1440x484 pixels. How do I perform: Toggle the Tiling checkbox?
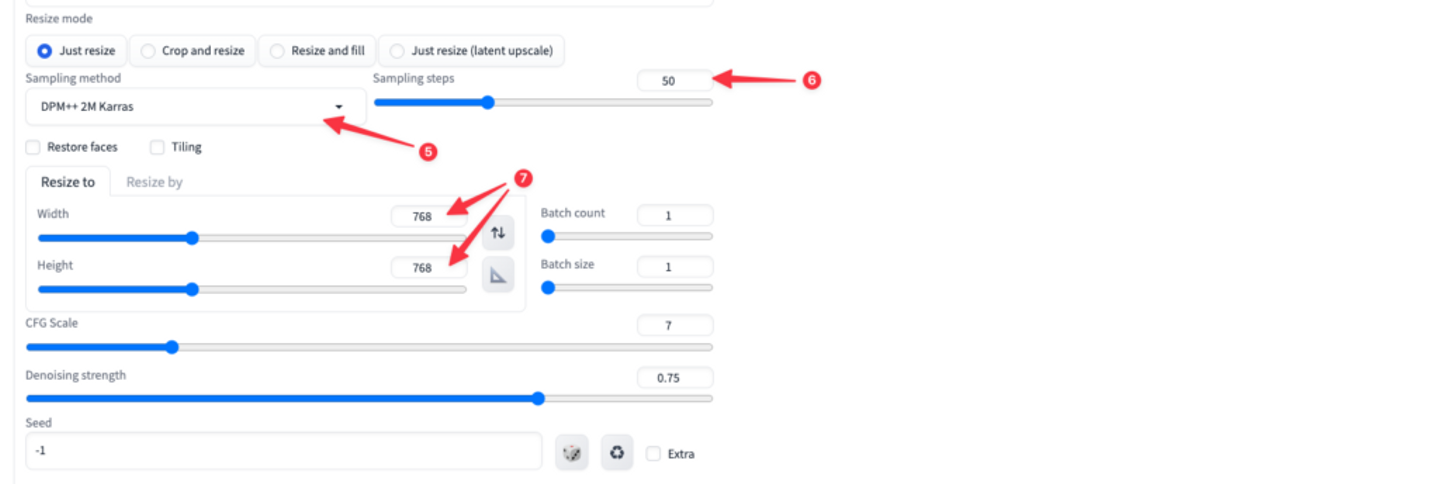click(x=157, y=147)
